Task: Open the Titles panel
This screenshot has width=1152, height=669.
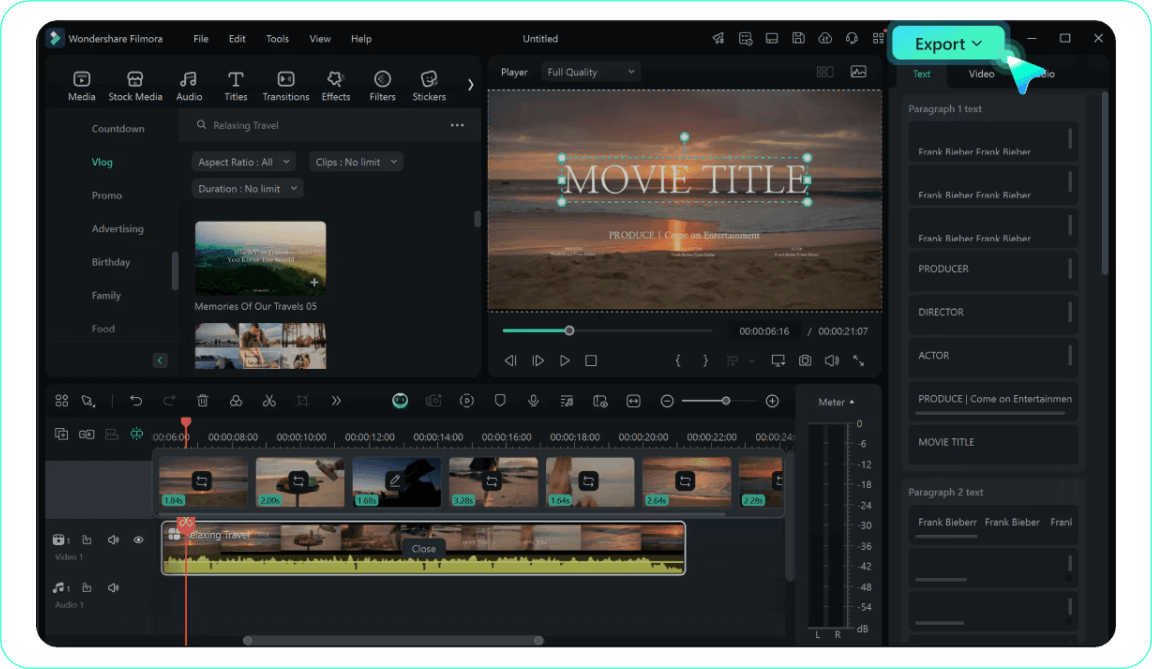Action: point(235,85)
